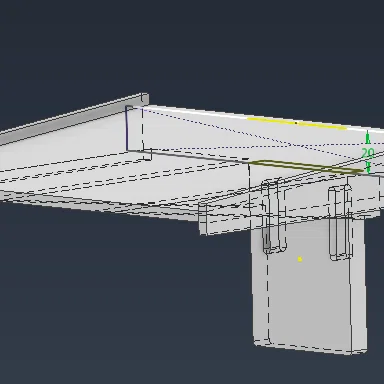Screen dimensions: 384x384
Task: Select the yellow sketch point on the bracket
Action: pos(300,259)
